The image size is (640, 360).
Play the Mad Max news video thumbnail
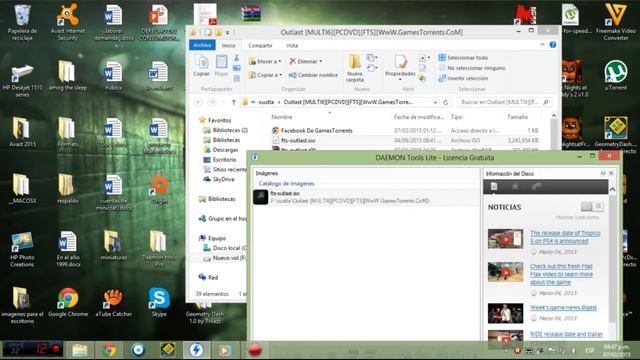coord(505,272)
